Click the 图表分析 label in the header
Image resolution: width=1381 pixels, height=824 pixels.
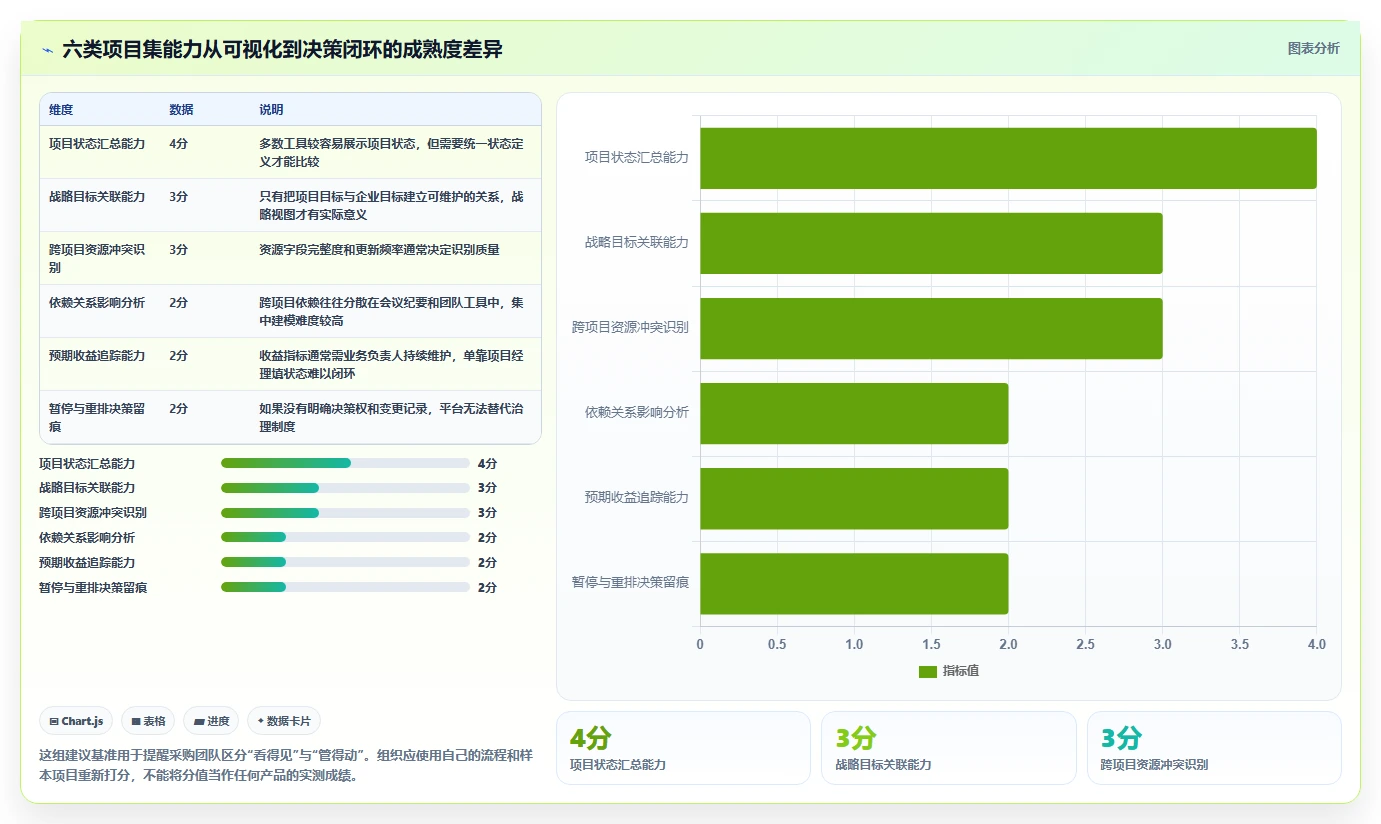[x=1313, y=48]
